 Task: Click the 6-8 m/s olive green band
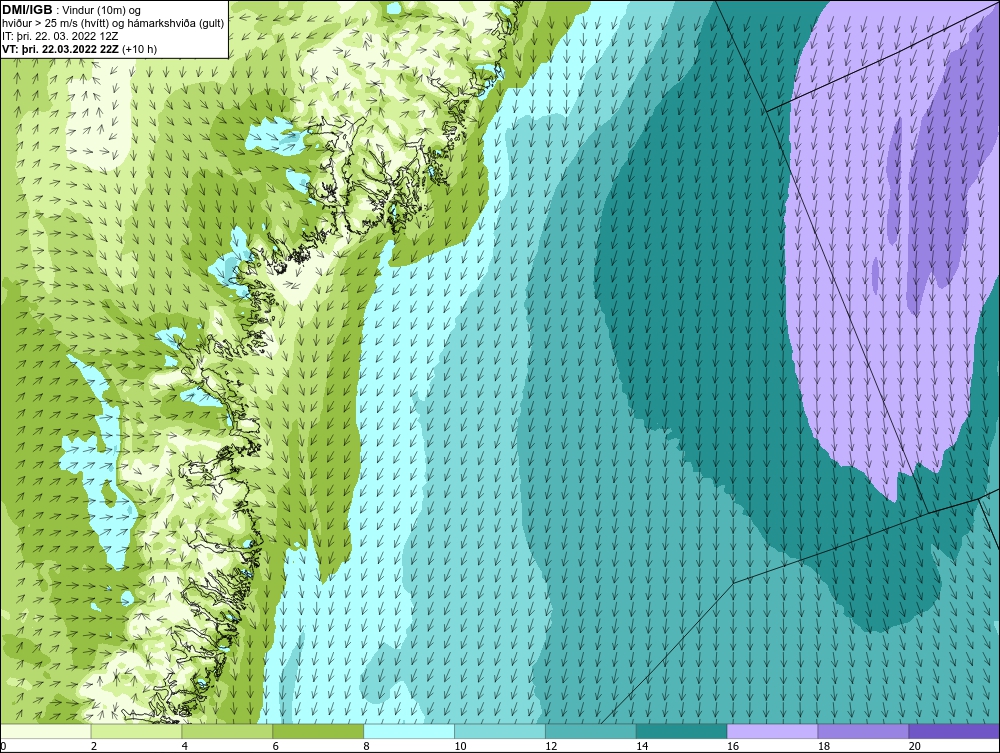coord(318,731)
